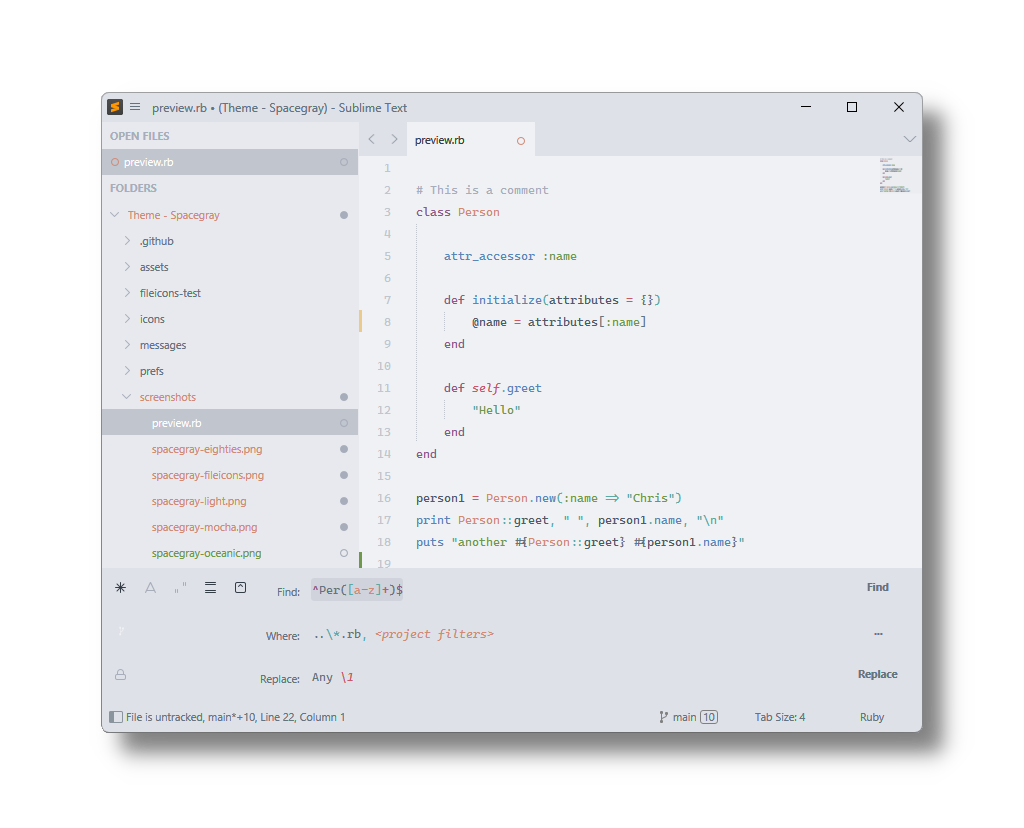This screenshot has height=828, width=1024.
Task: Change Ruby syntax in status bar
Action: [x=872, y=717]
